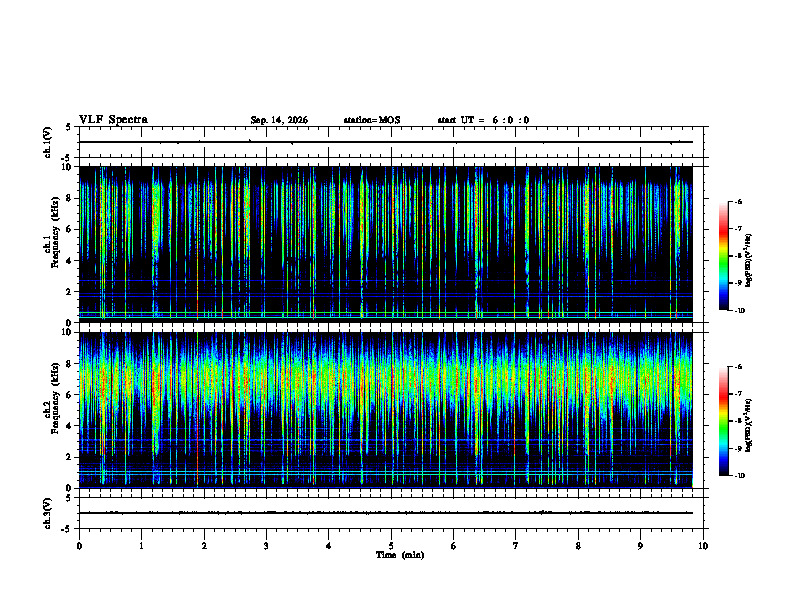Image resolution: width=792 pixels, height=612 pixels.
Task: Click the -6 label on ch.1 colorbar
Action: [x=738, y=201]
